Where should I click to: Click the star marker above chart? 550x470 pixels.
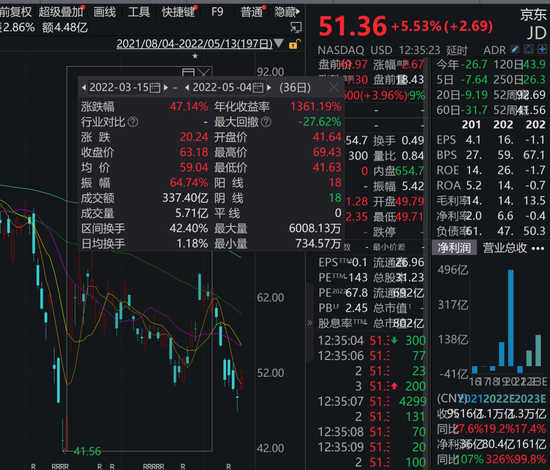pos(195,56)
